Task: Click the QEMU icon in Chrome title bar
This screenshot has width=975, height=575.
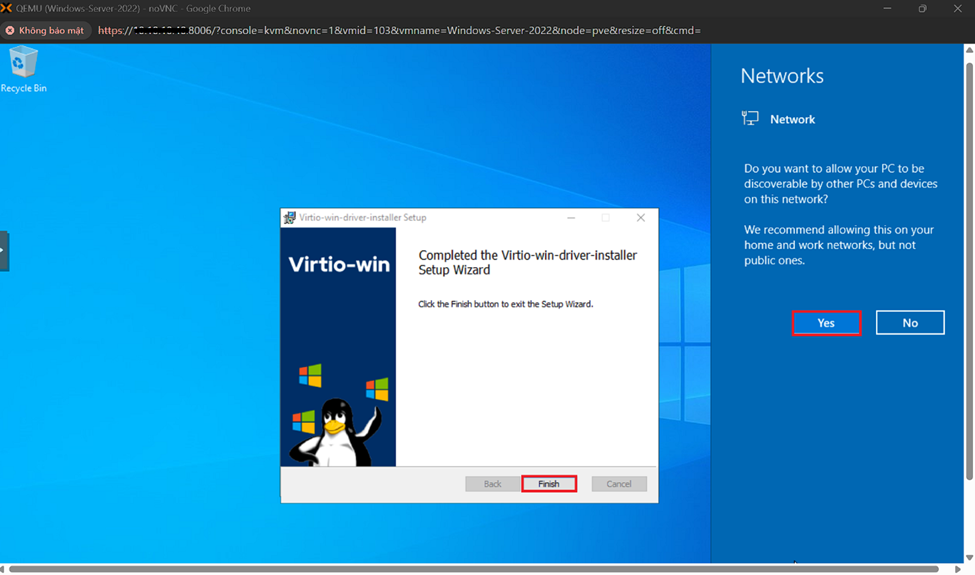Action: 7,8
